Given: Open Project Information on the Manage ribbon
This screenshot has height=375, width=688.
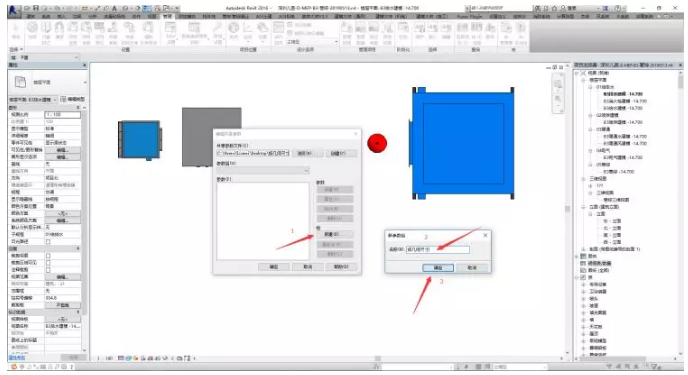Looking at the screenshot, I should (73, 30).
